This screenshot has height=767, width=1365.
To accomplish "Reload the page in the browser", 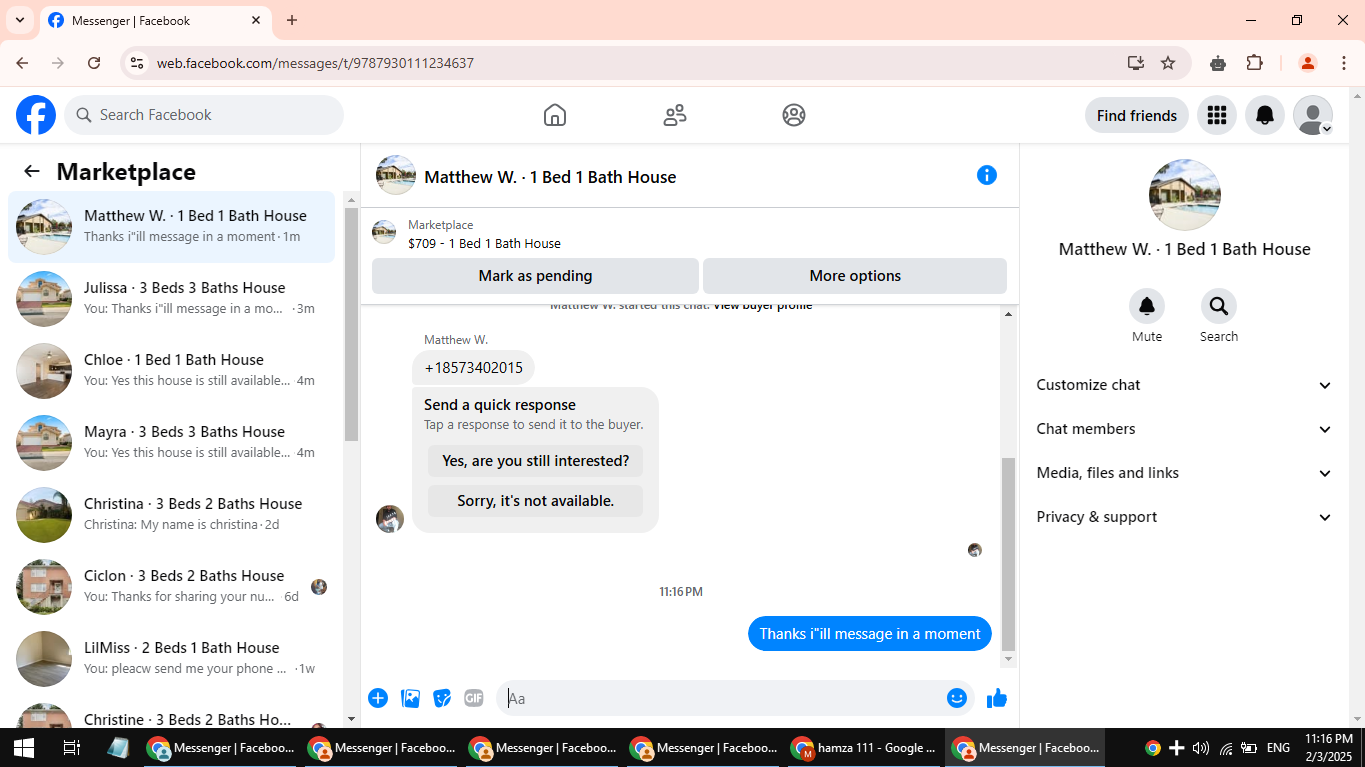I will [x=94, y=63].
